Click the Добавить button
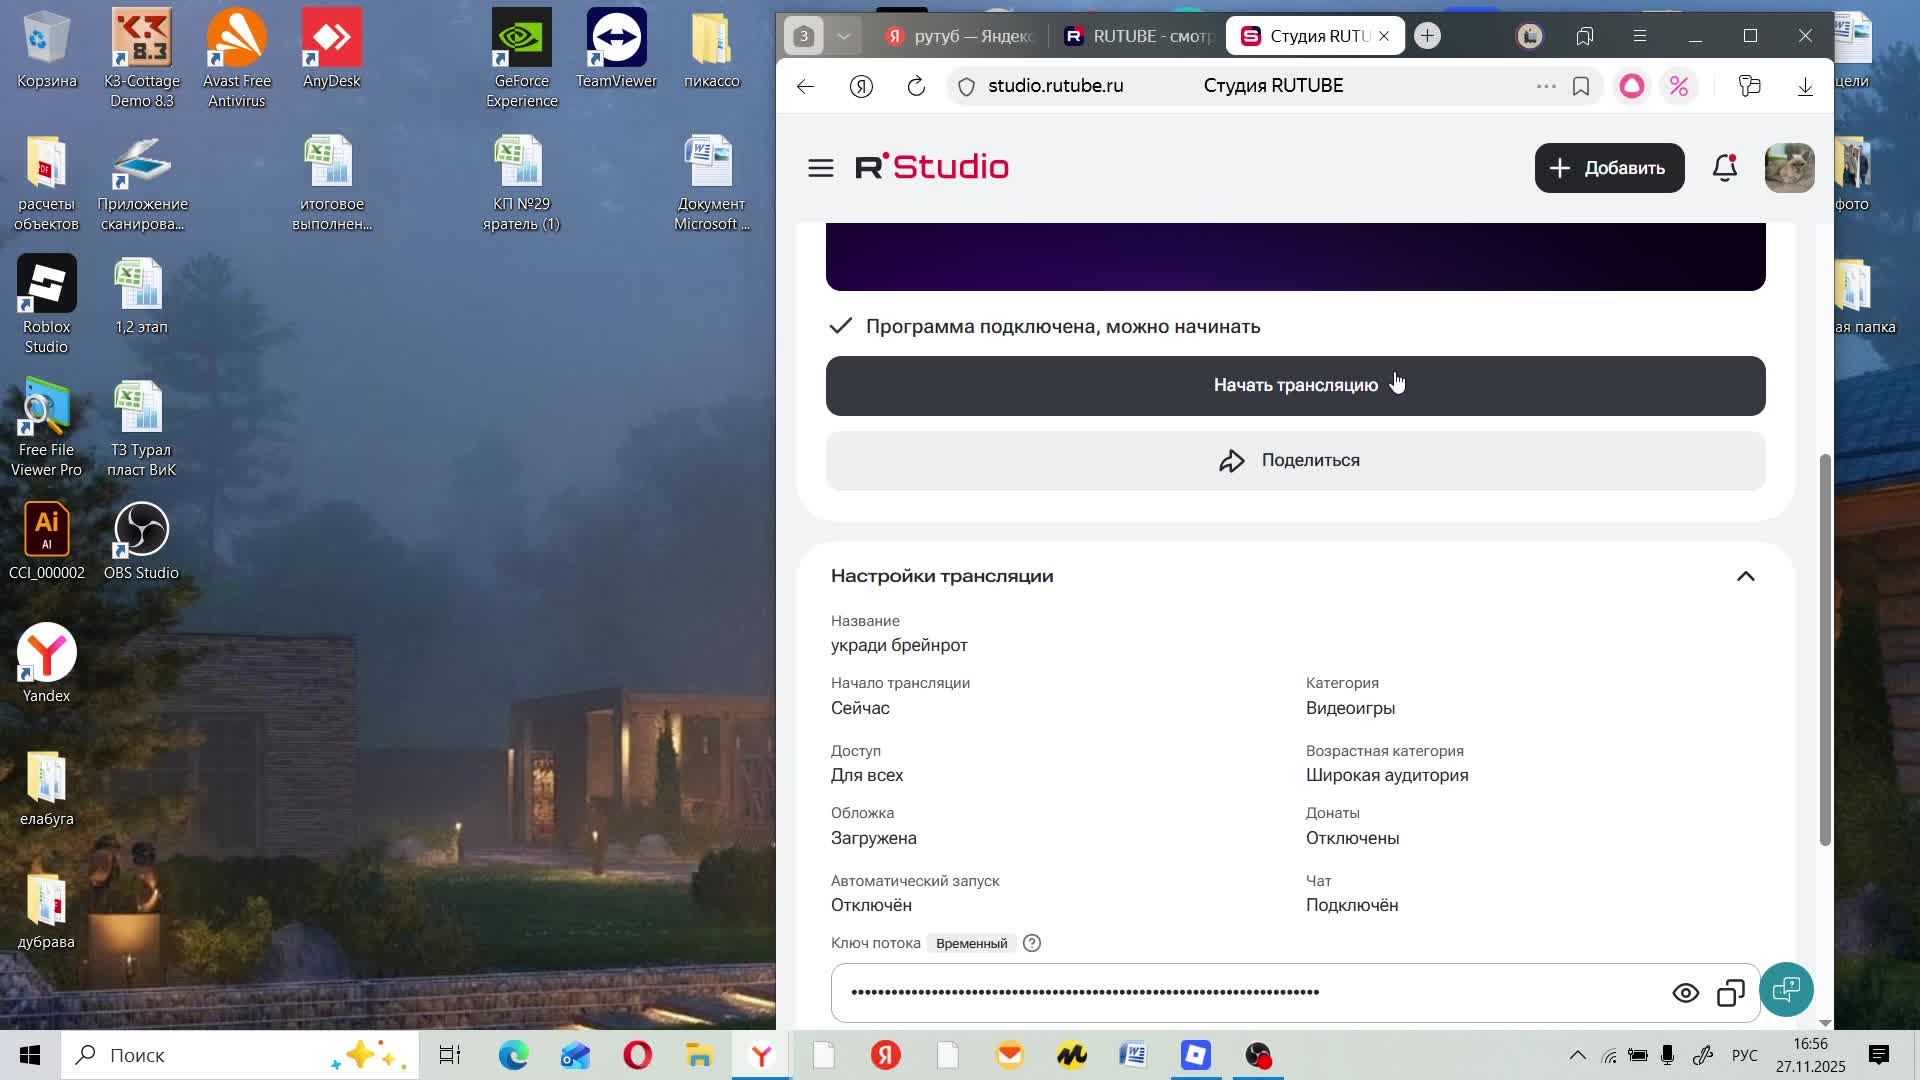The image size is (1920, 1080). point(1608,168)
